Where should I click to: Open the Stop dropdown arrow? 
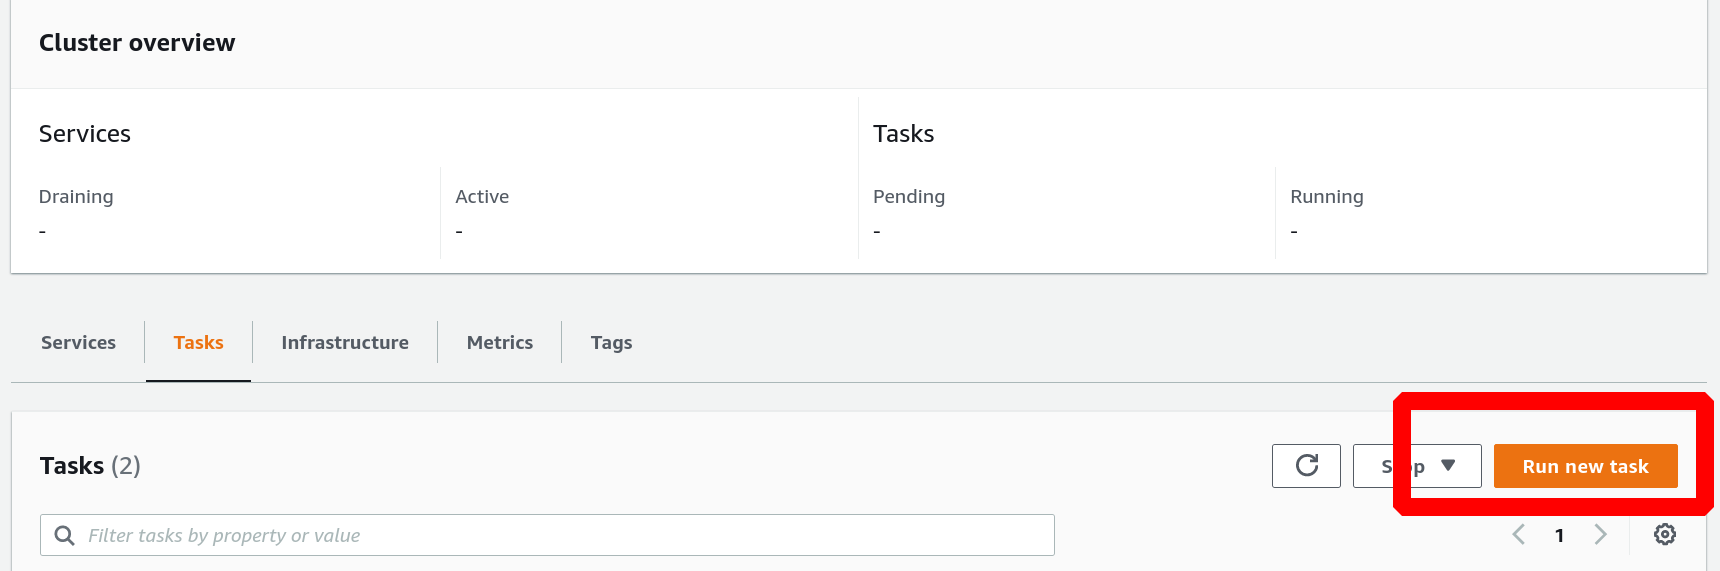1448,466
